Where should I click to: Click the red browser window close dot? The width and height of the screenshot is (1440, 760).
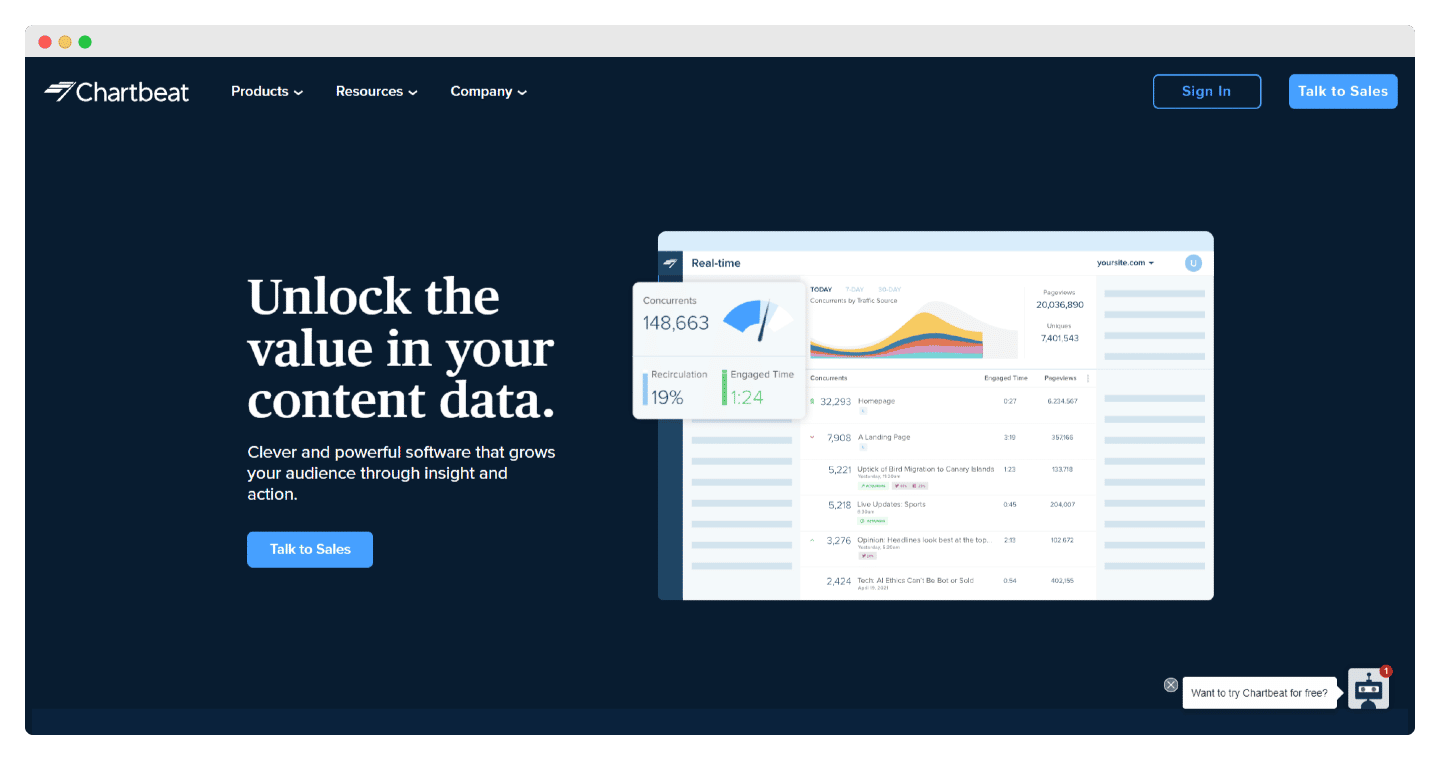pyautogui.click(x=45, y=42)
